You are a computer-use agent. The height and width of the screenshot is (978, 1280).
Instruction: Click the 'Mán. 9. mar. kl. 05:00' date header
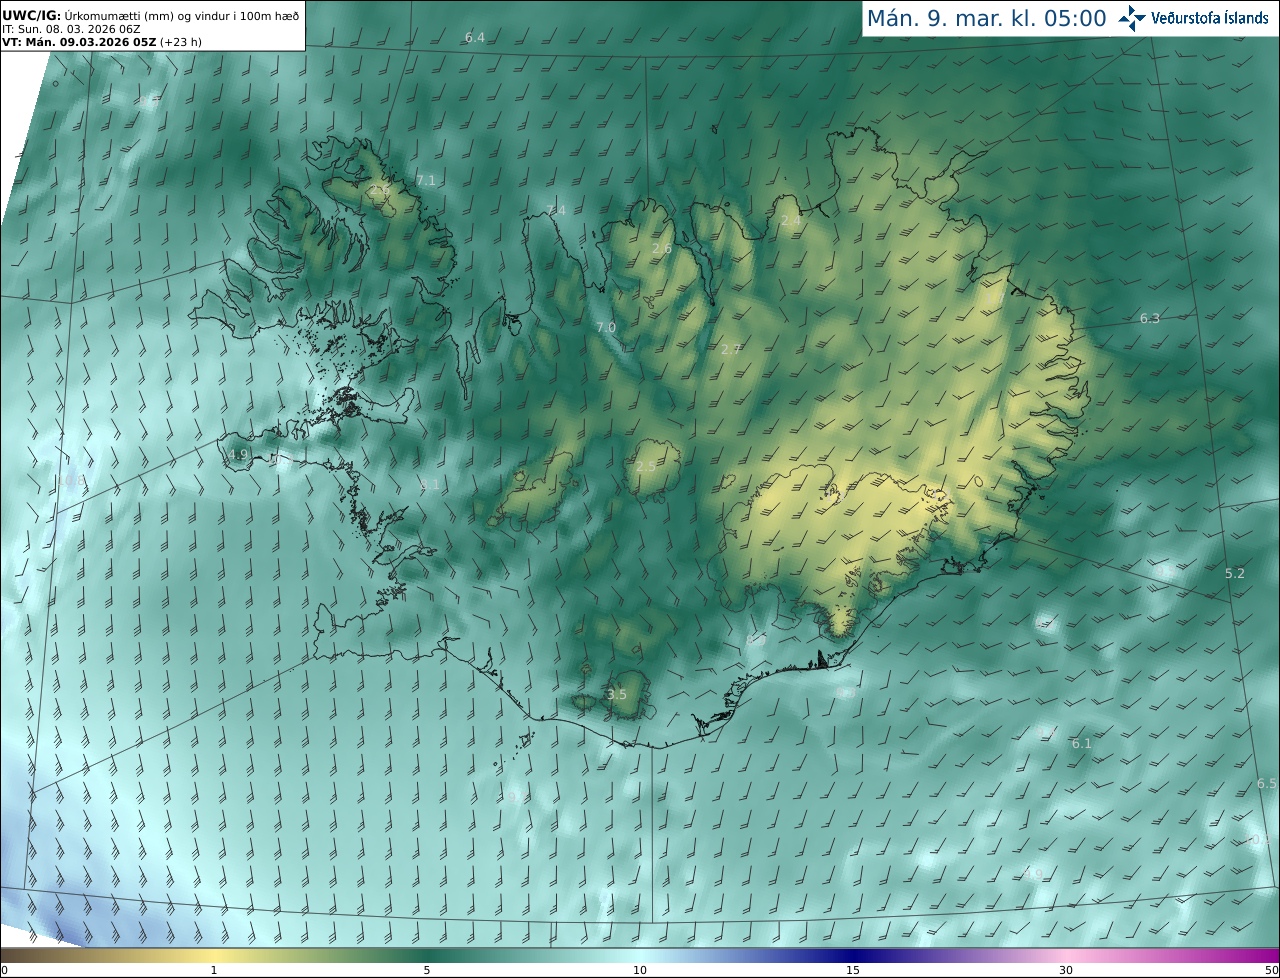tap(986, 18)
